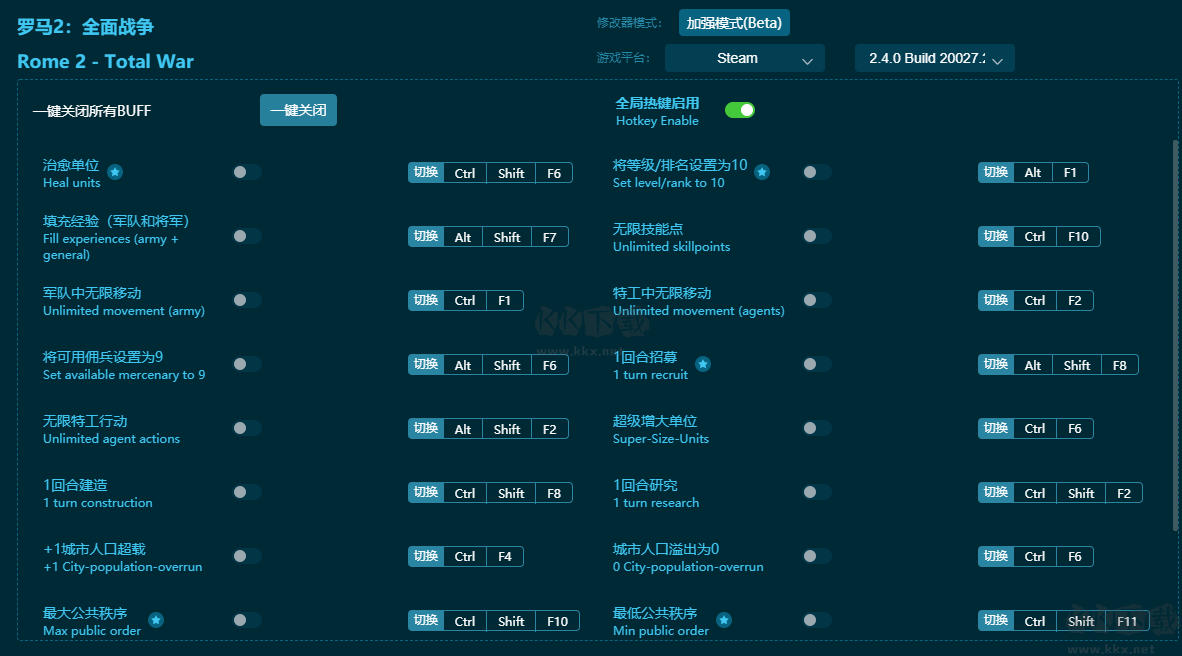
Task: Click 切换 button for Max public order
Action: click(x=426, y=621)
